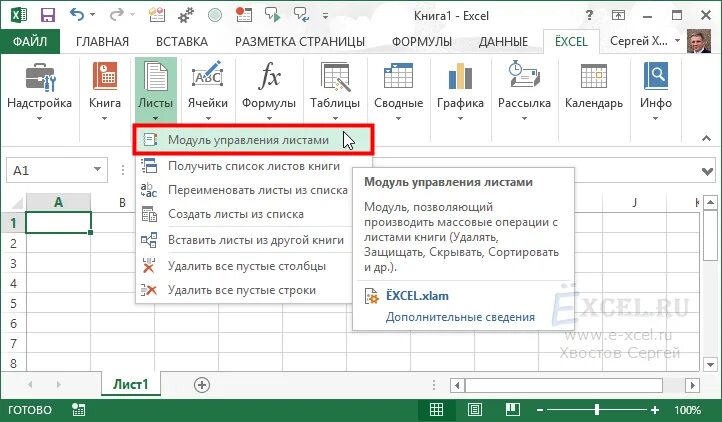Choose Создать листы из списка

[x=245, y=214]
